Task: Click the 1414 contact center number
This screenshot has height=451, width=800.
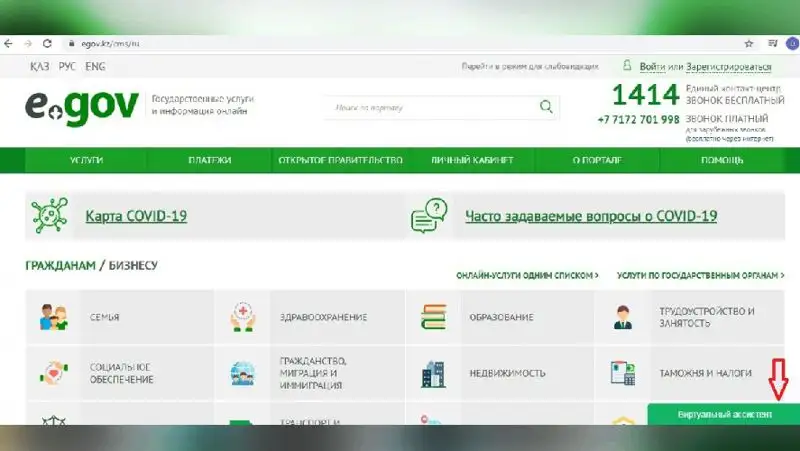Action: coord(645,95)
